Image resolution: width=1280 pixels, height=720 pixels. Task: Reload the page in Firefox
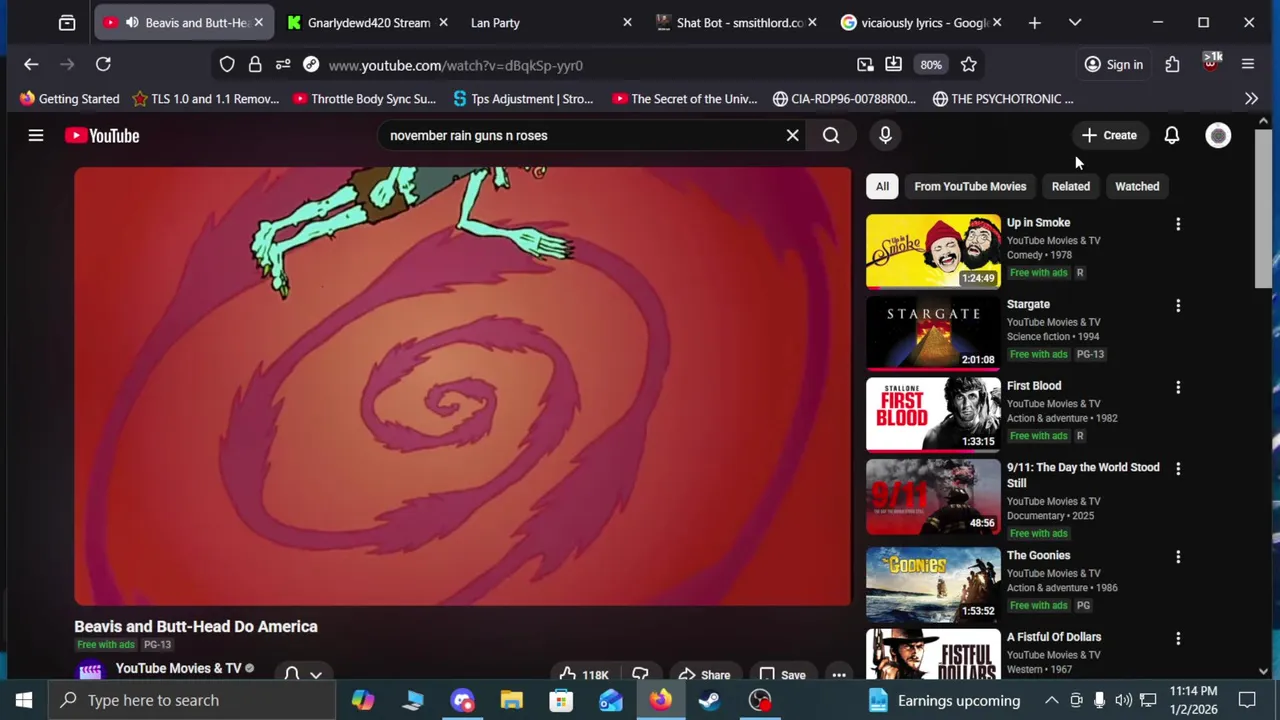[103, 64]
